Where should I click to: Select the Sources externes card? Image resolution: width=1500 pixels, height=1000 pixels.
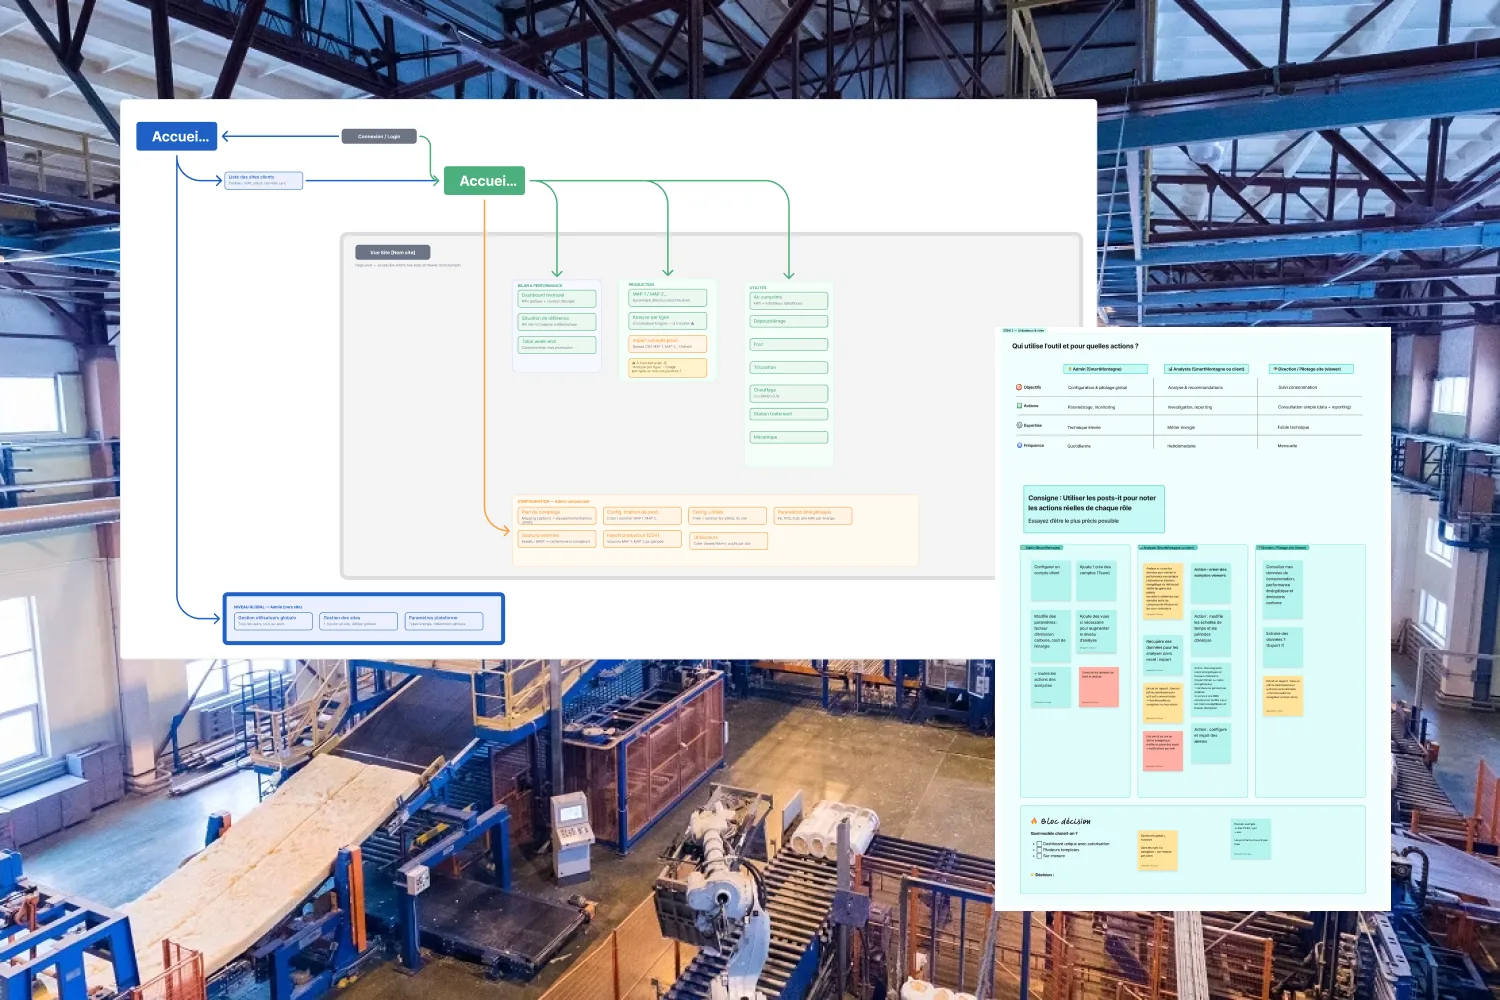[557, 540]
